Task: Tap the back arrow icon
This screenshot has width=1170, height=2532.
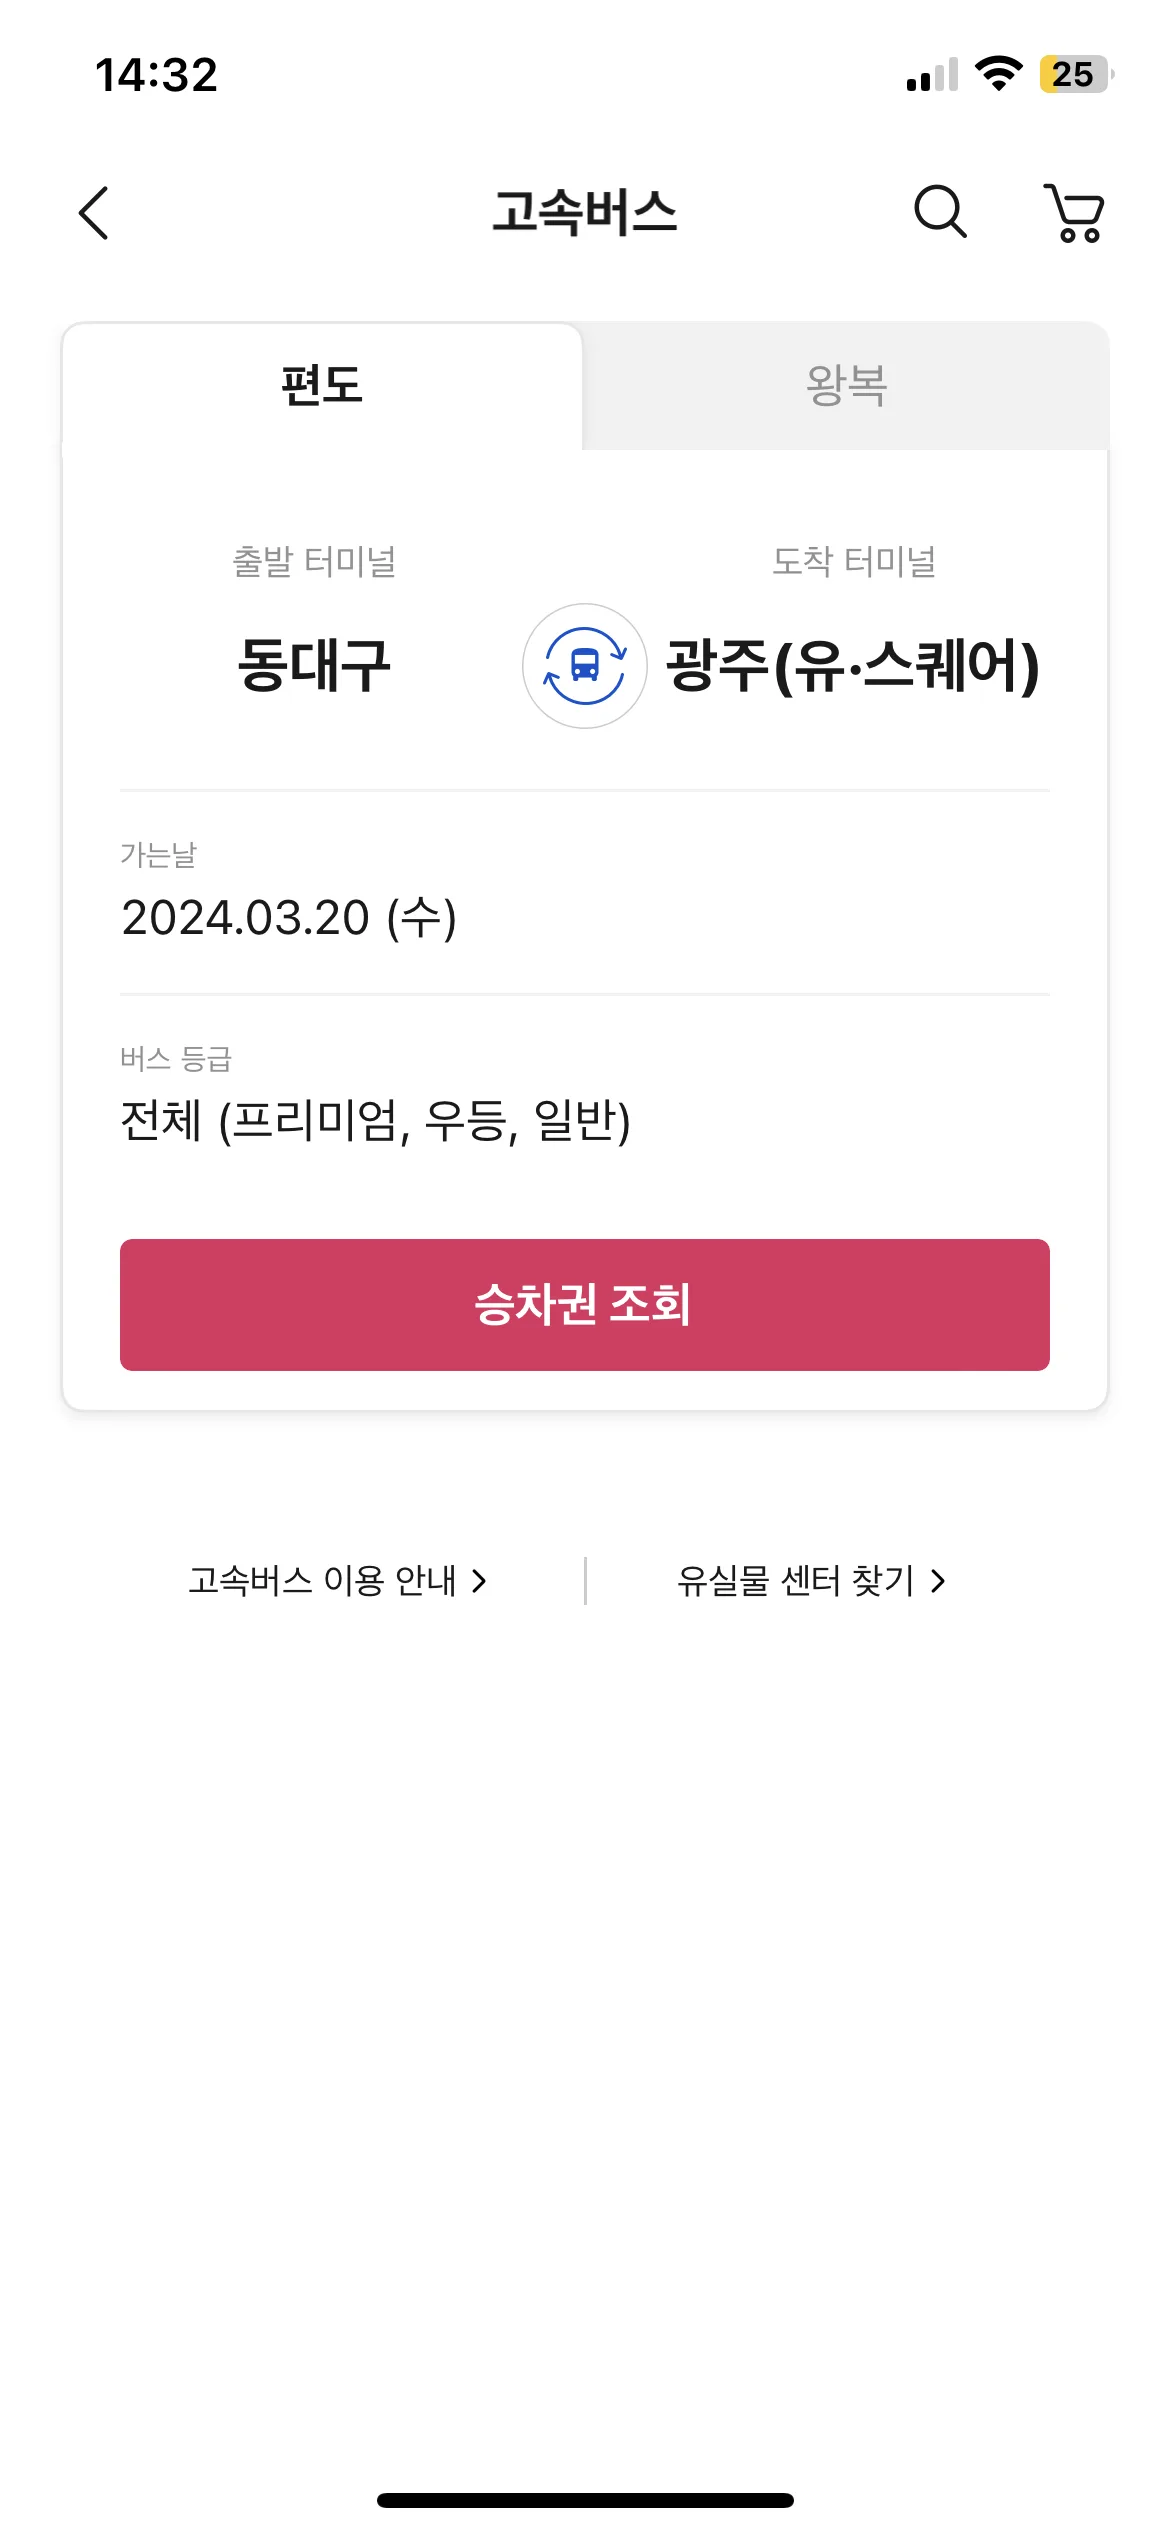Action: tap(93, 213)
